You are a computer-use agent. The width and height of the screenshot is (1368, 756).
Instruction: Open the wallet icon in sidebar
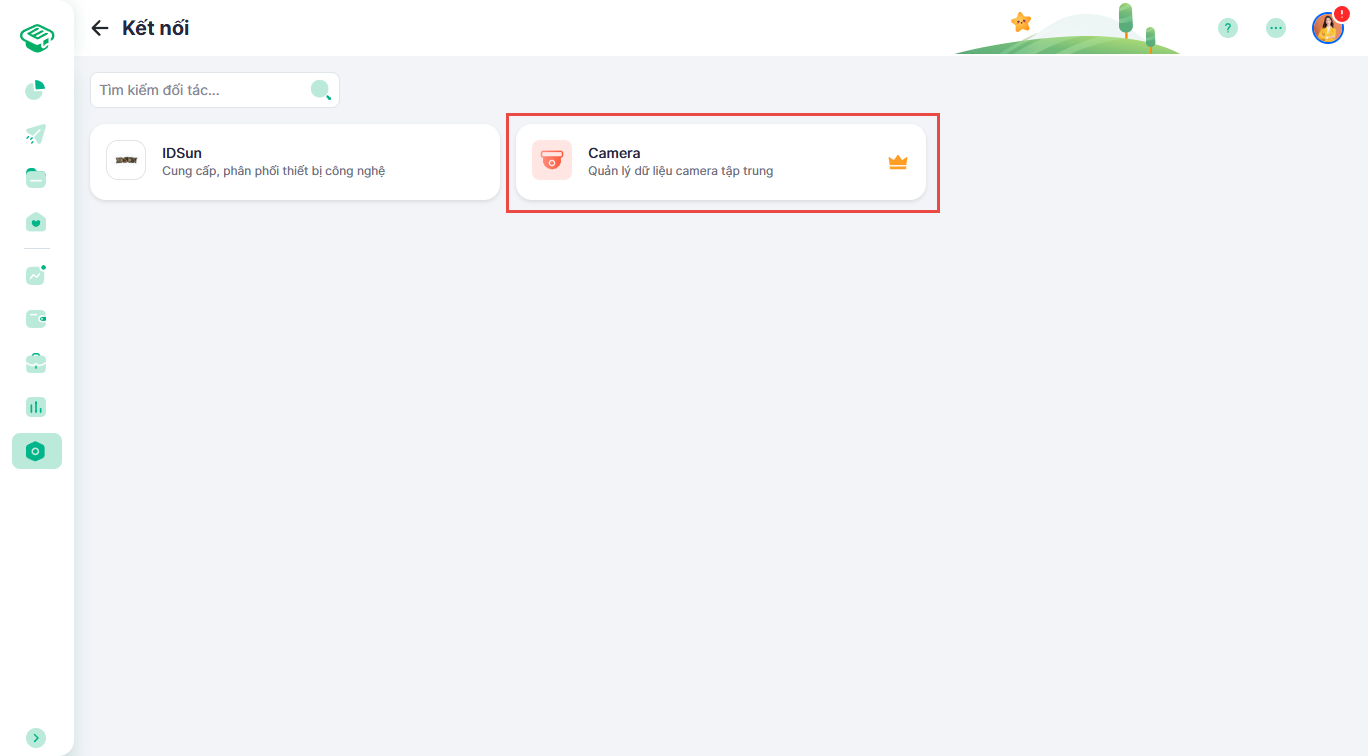[x=36, y=319]
